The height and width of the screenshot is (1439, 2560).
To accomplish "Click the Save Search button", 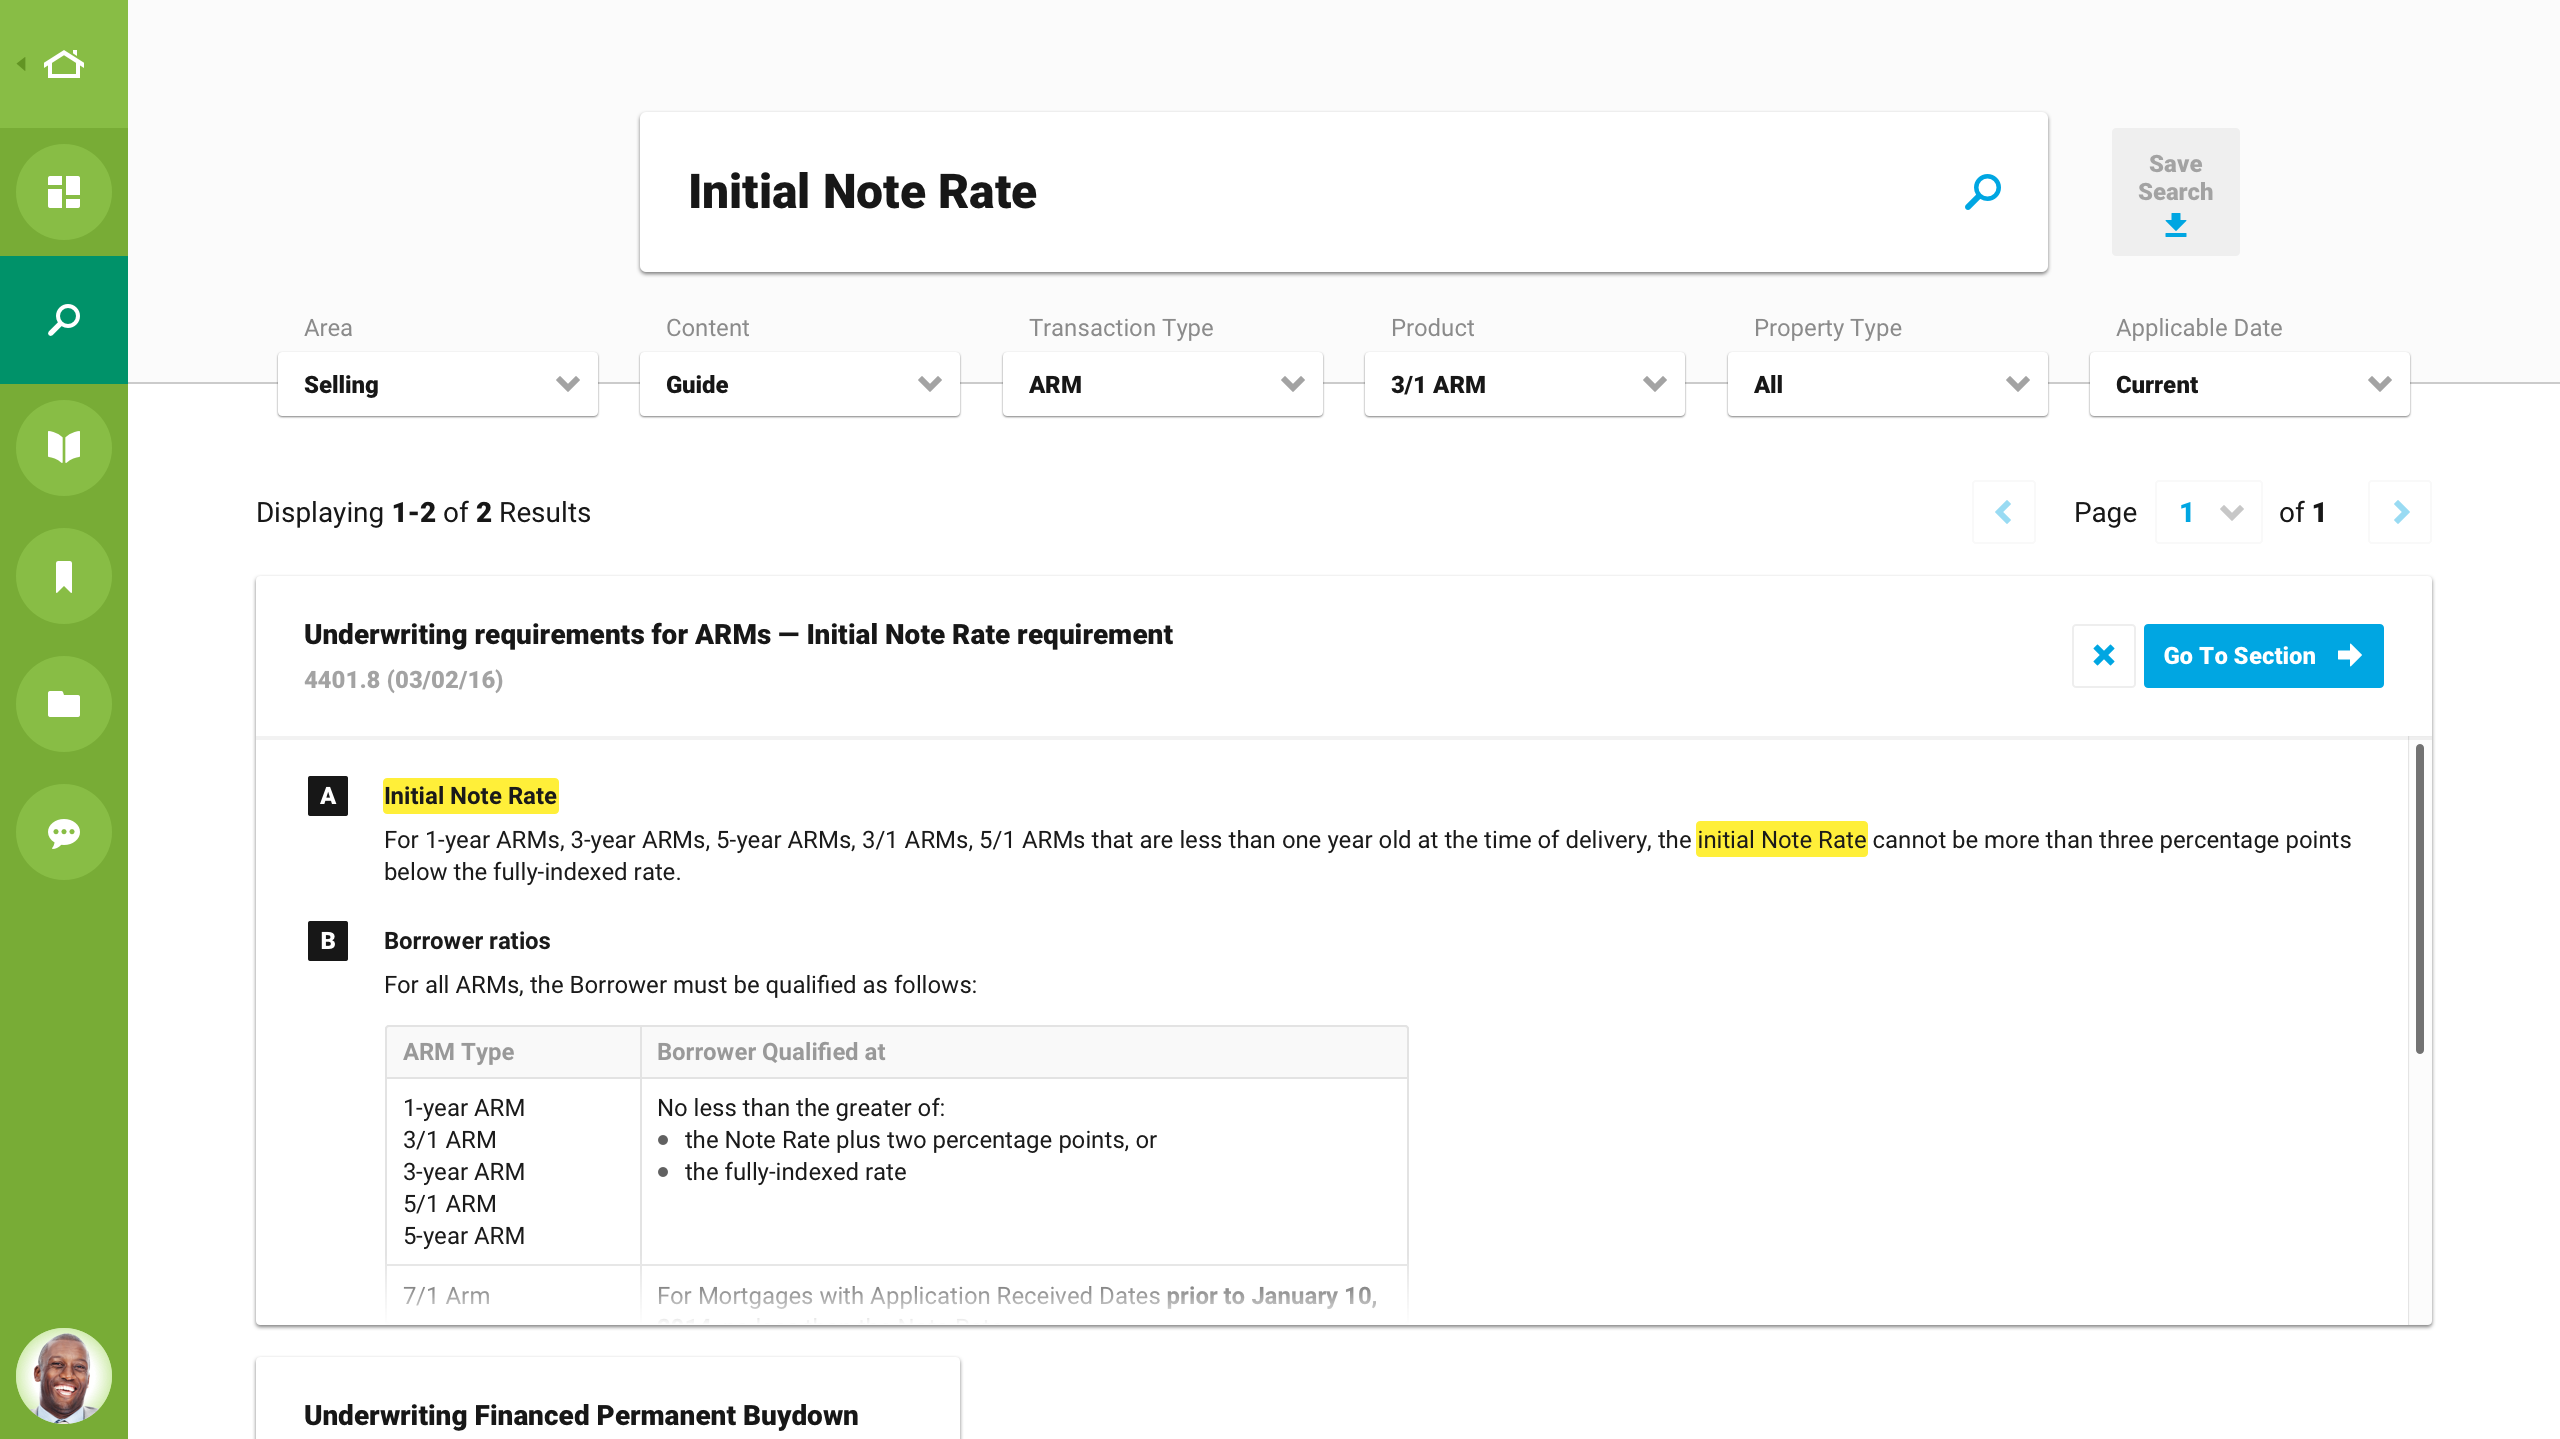I will (2175, 192).
